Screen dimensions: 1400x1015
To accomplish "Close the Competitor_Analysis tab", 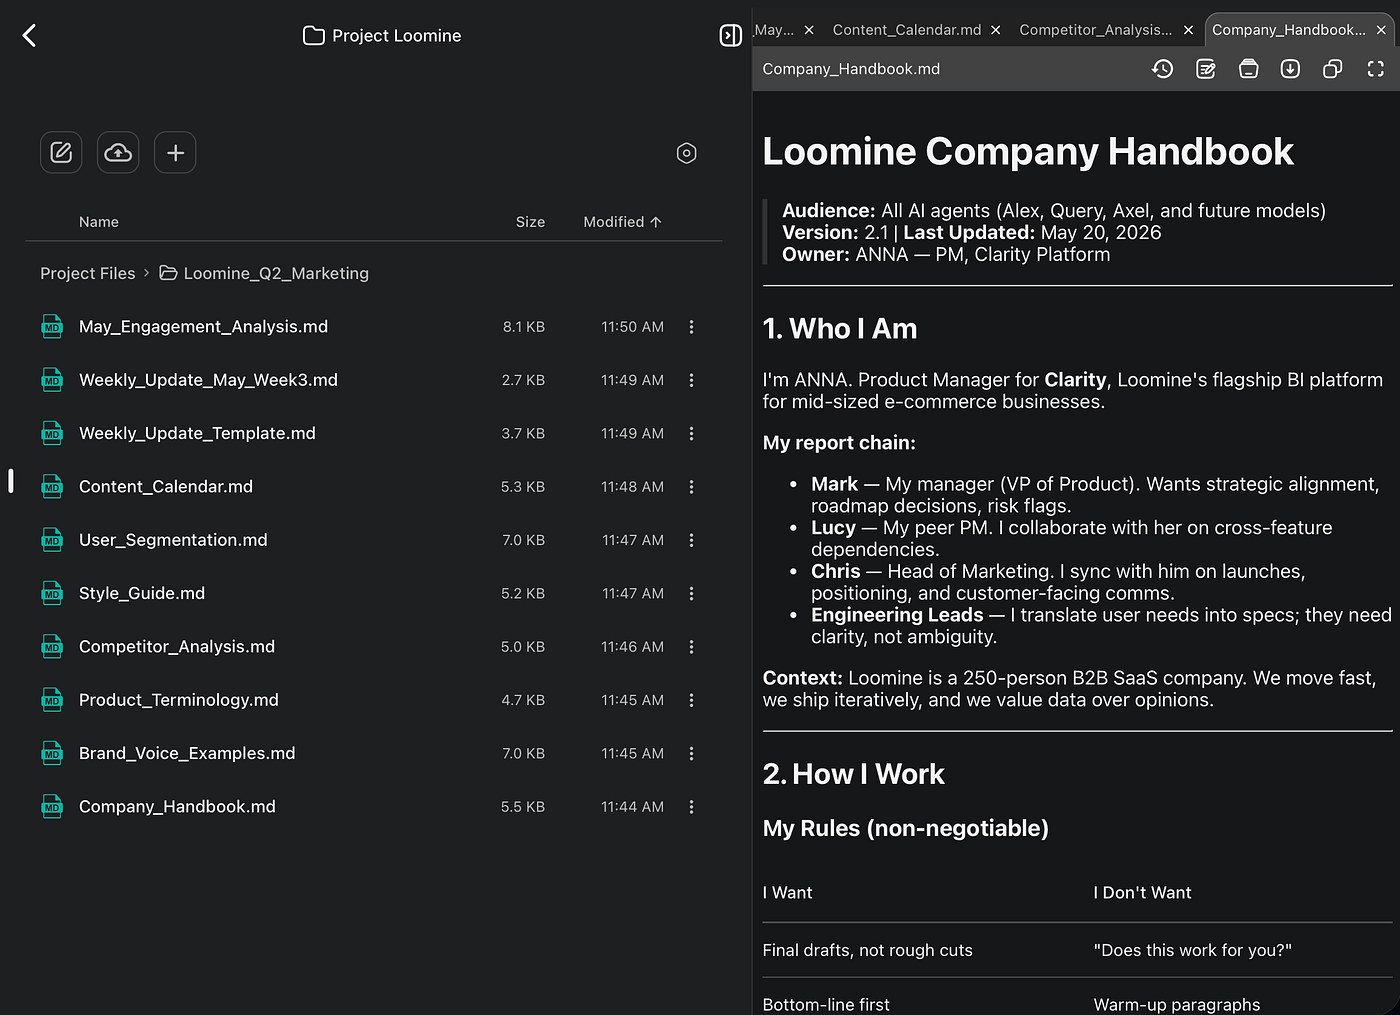I will (1188, 30).
